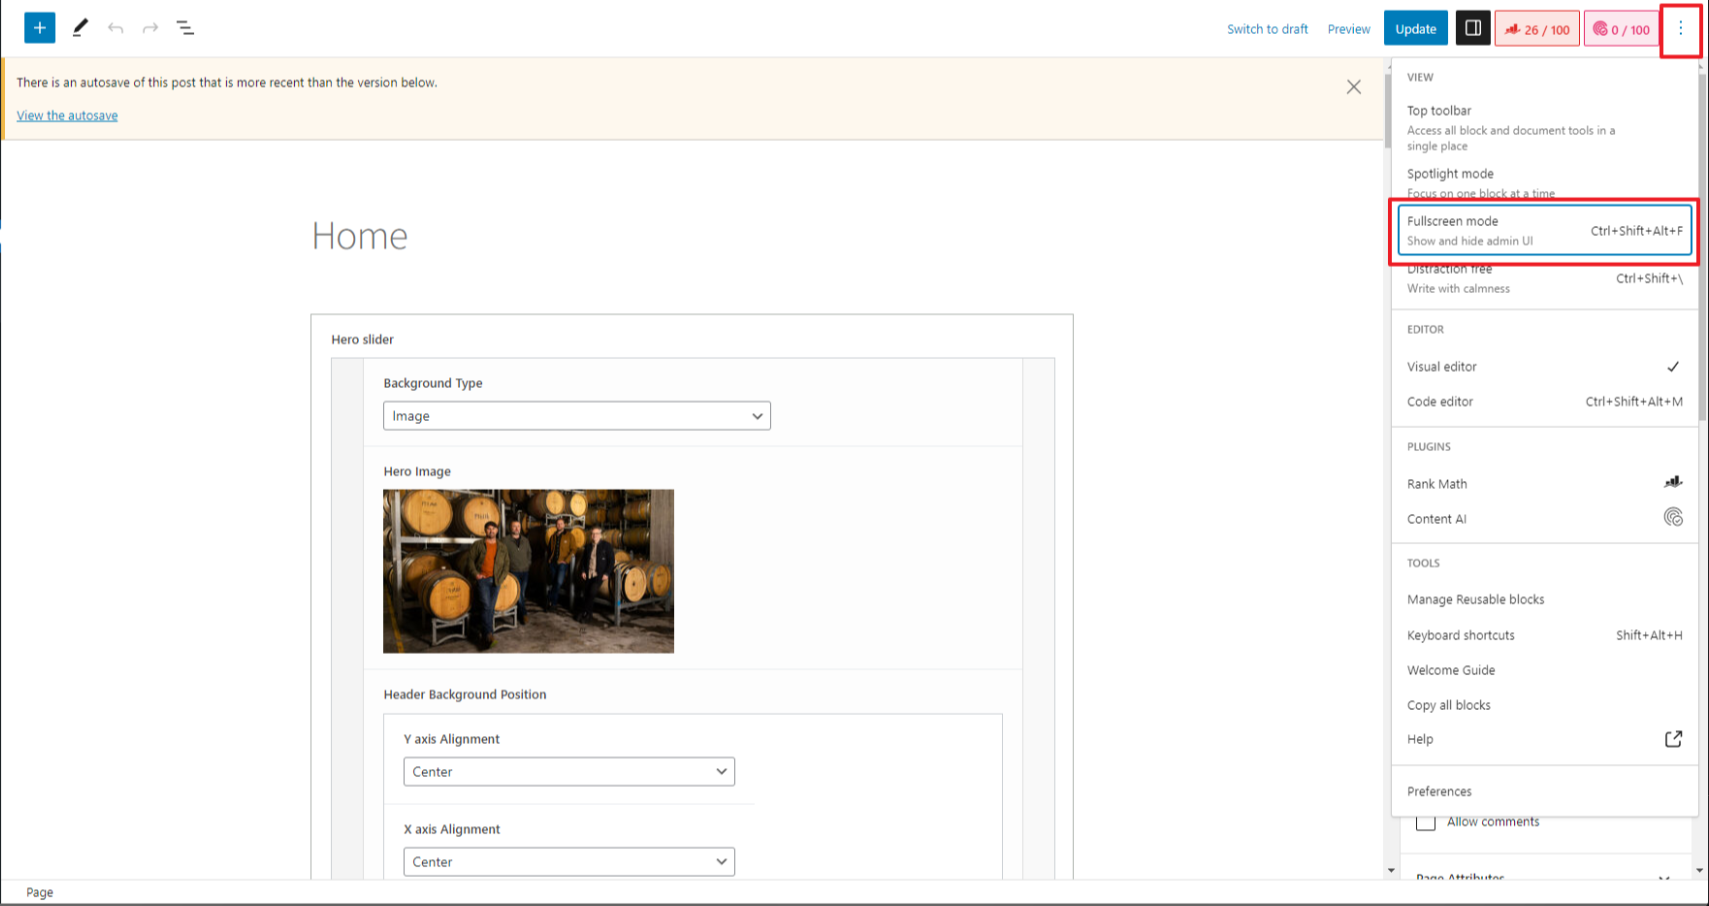Screen dimensions: 1709x906
Task: Choose Copy all blocks
Action: coord(1544,705)
